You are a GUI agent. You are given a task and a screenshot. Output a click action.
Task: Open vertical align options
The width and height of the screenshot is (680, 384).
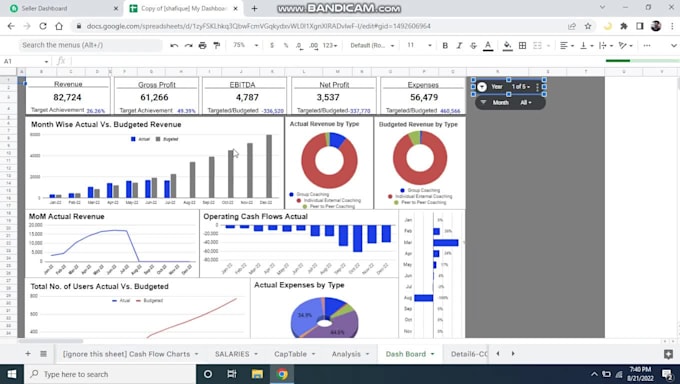(586, 46)
